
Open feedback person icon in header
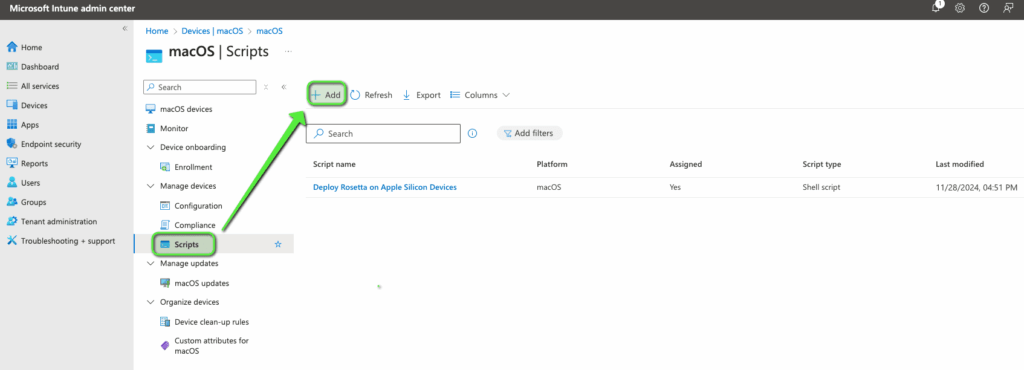tap(1008, 8)
